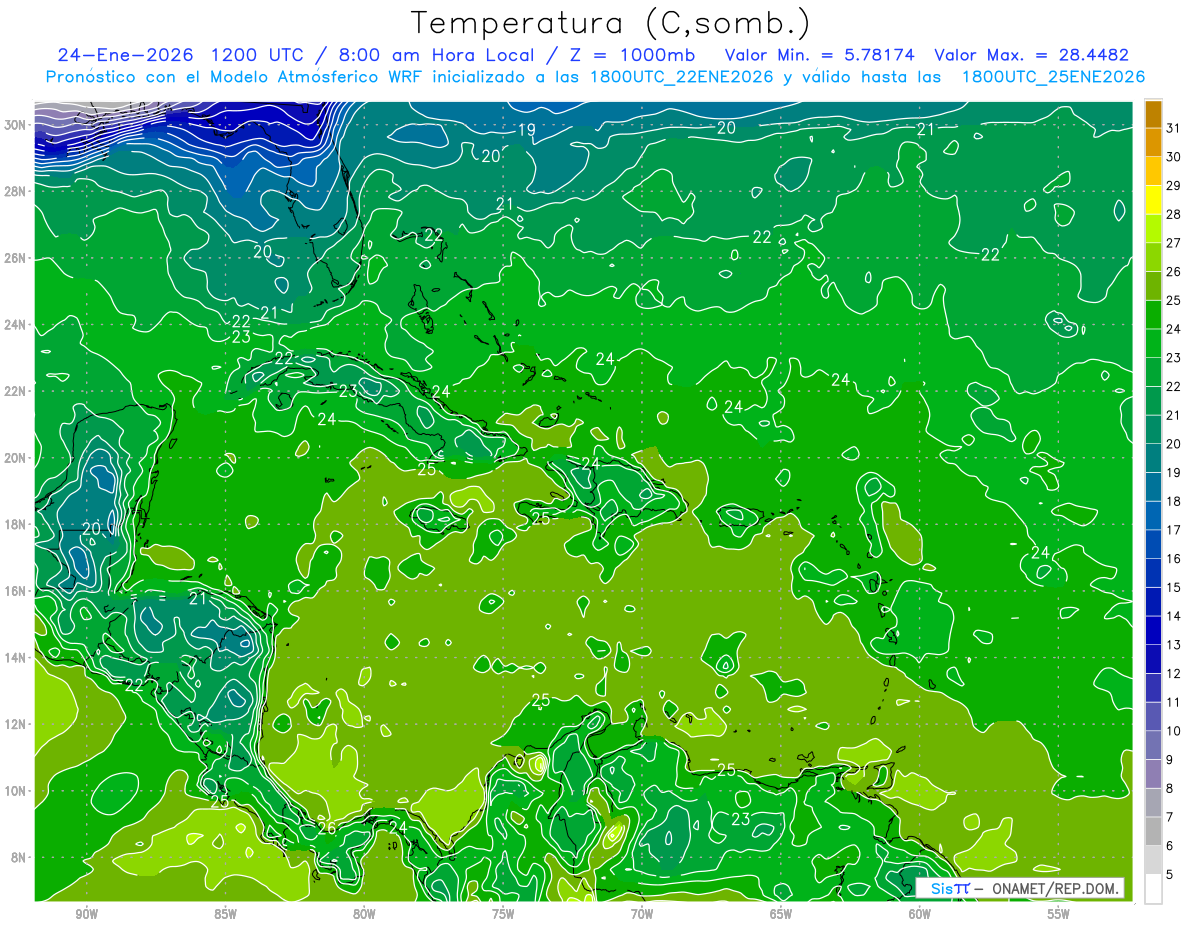Screen dimensions: 1200x927
Task: Click the title "Temperatura (C,somb.)"
Action: click(610, 24)
